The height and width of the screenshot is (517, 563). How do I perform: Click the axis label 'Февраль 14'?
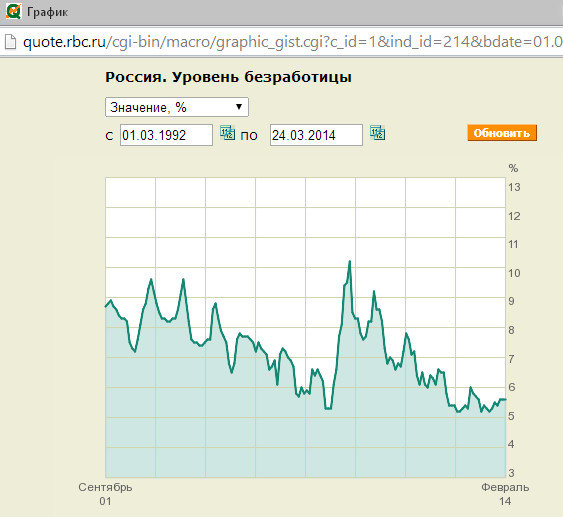pos(505,494)
